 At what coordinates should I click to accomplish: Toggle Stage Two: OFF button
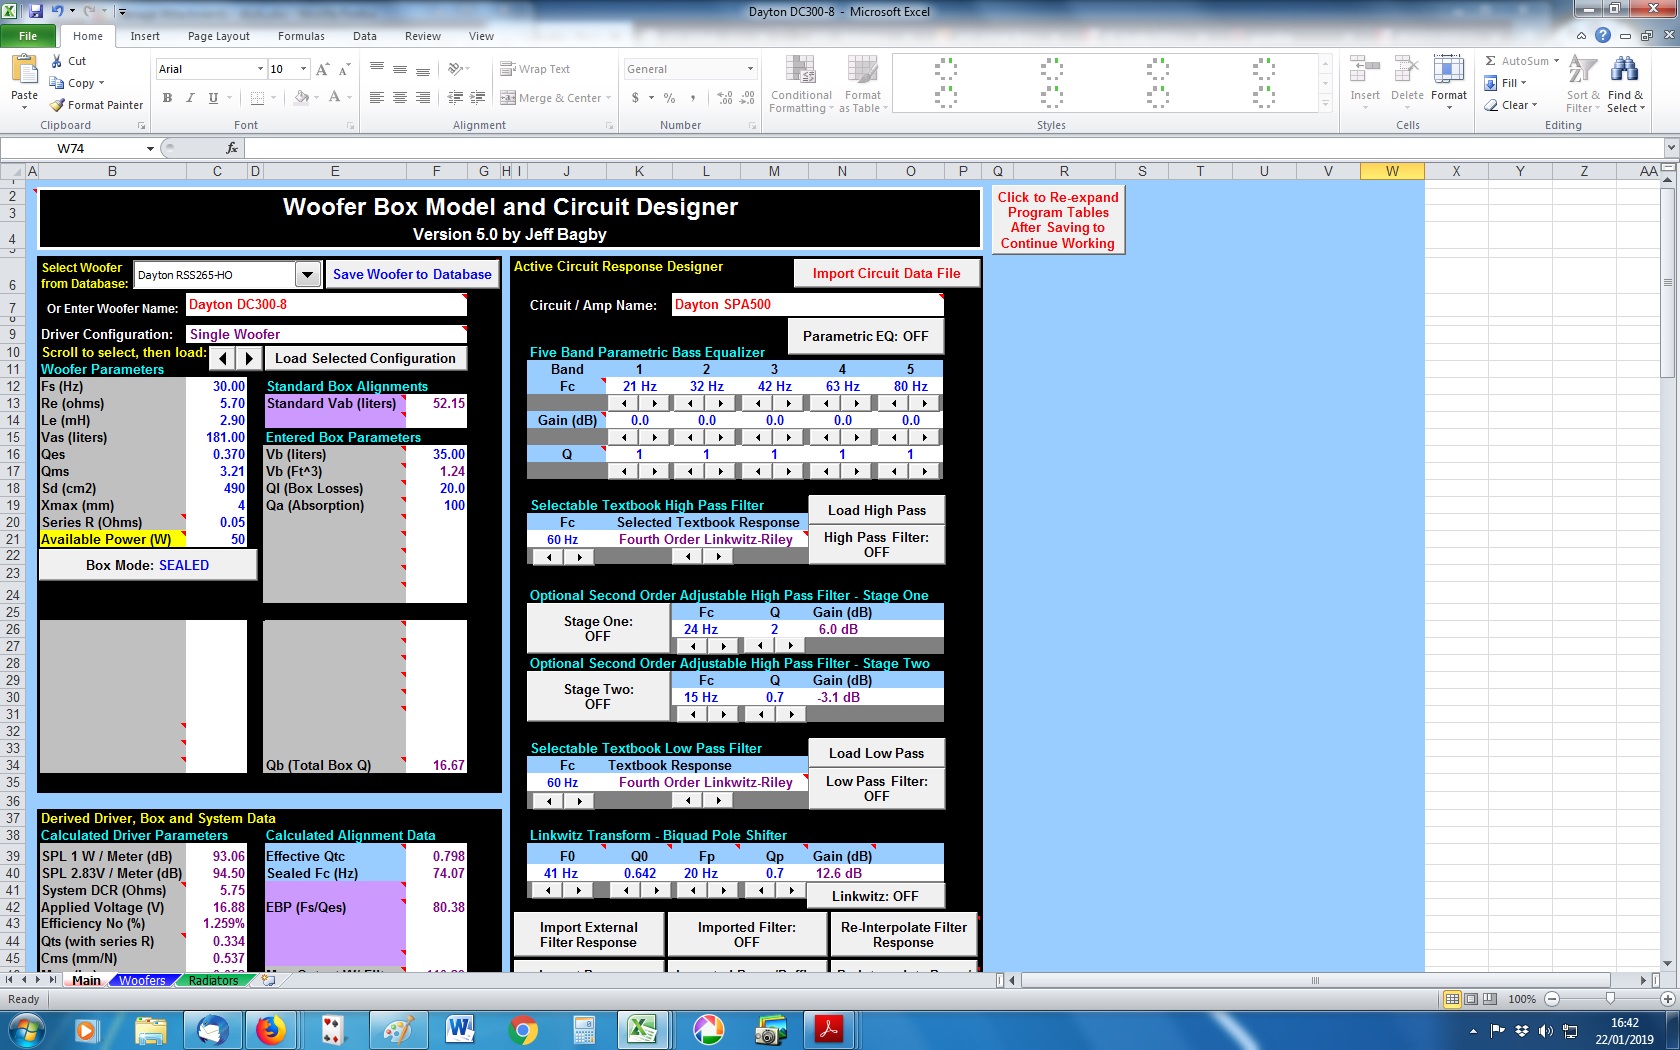click(598, 696)
